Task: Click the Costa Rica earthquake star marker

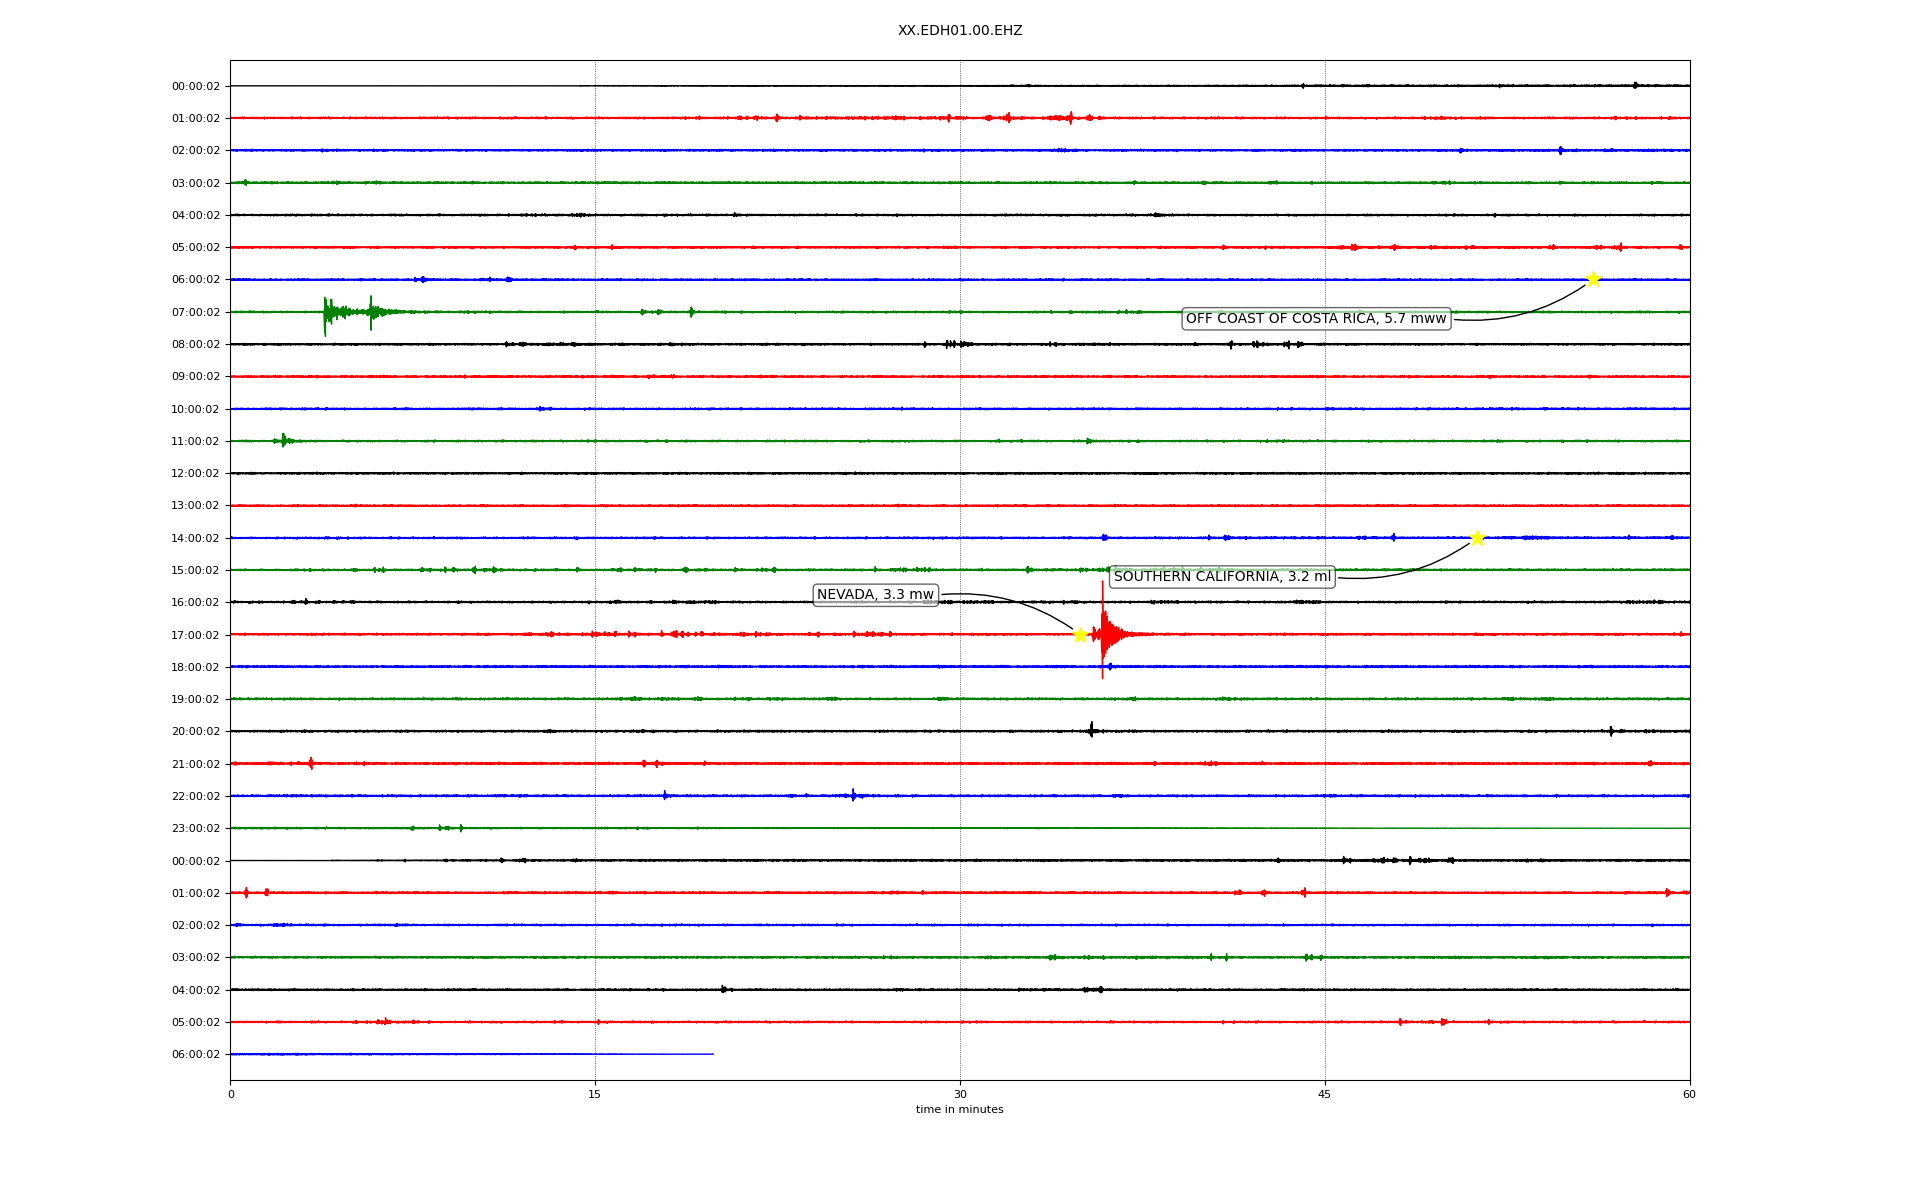Action: pyautogui.click(x=1593, y=279)
